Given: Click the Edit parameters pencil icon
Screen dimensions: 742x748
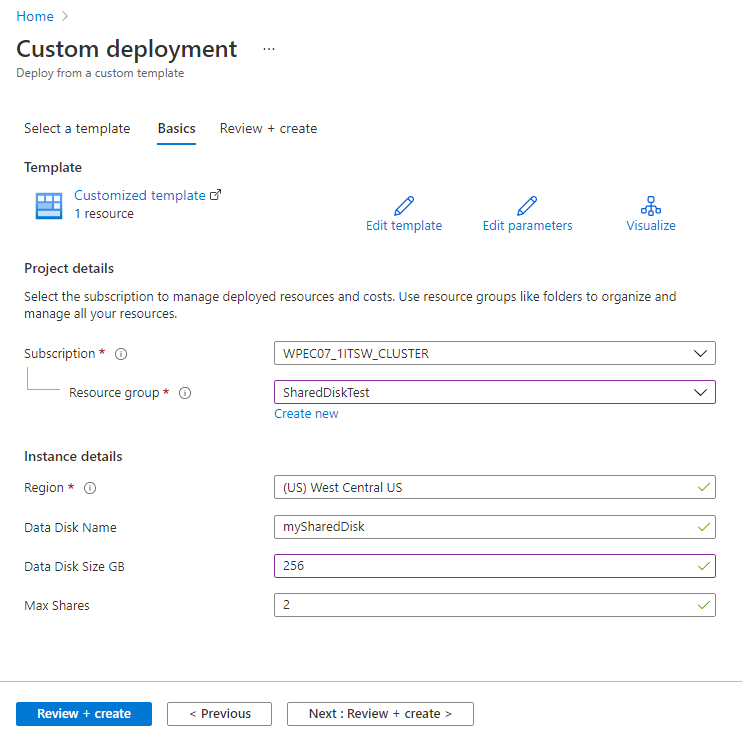Looking at the screenshot, I should tap(527, 206).
